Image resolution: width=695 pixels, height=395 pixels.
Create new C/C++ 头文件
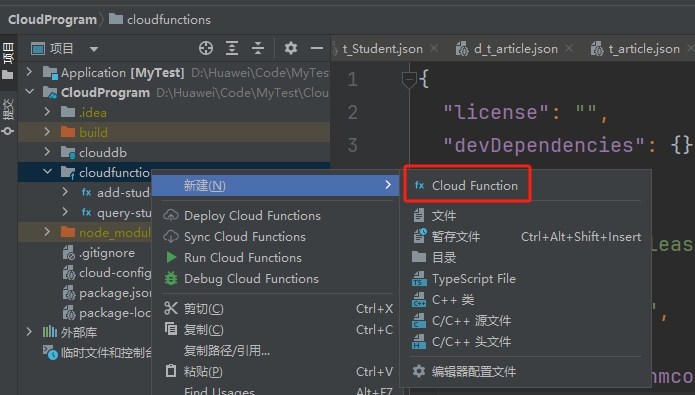[526, 342]
